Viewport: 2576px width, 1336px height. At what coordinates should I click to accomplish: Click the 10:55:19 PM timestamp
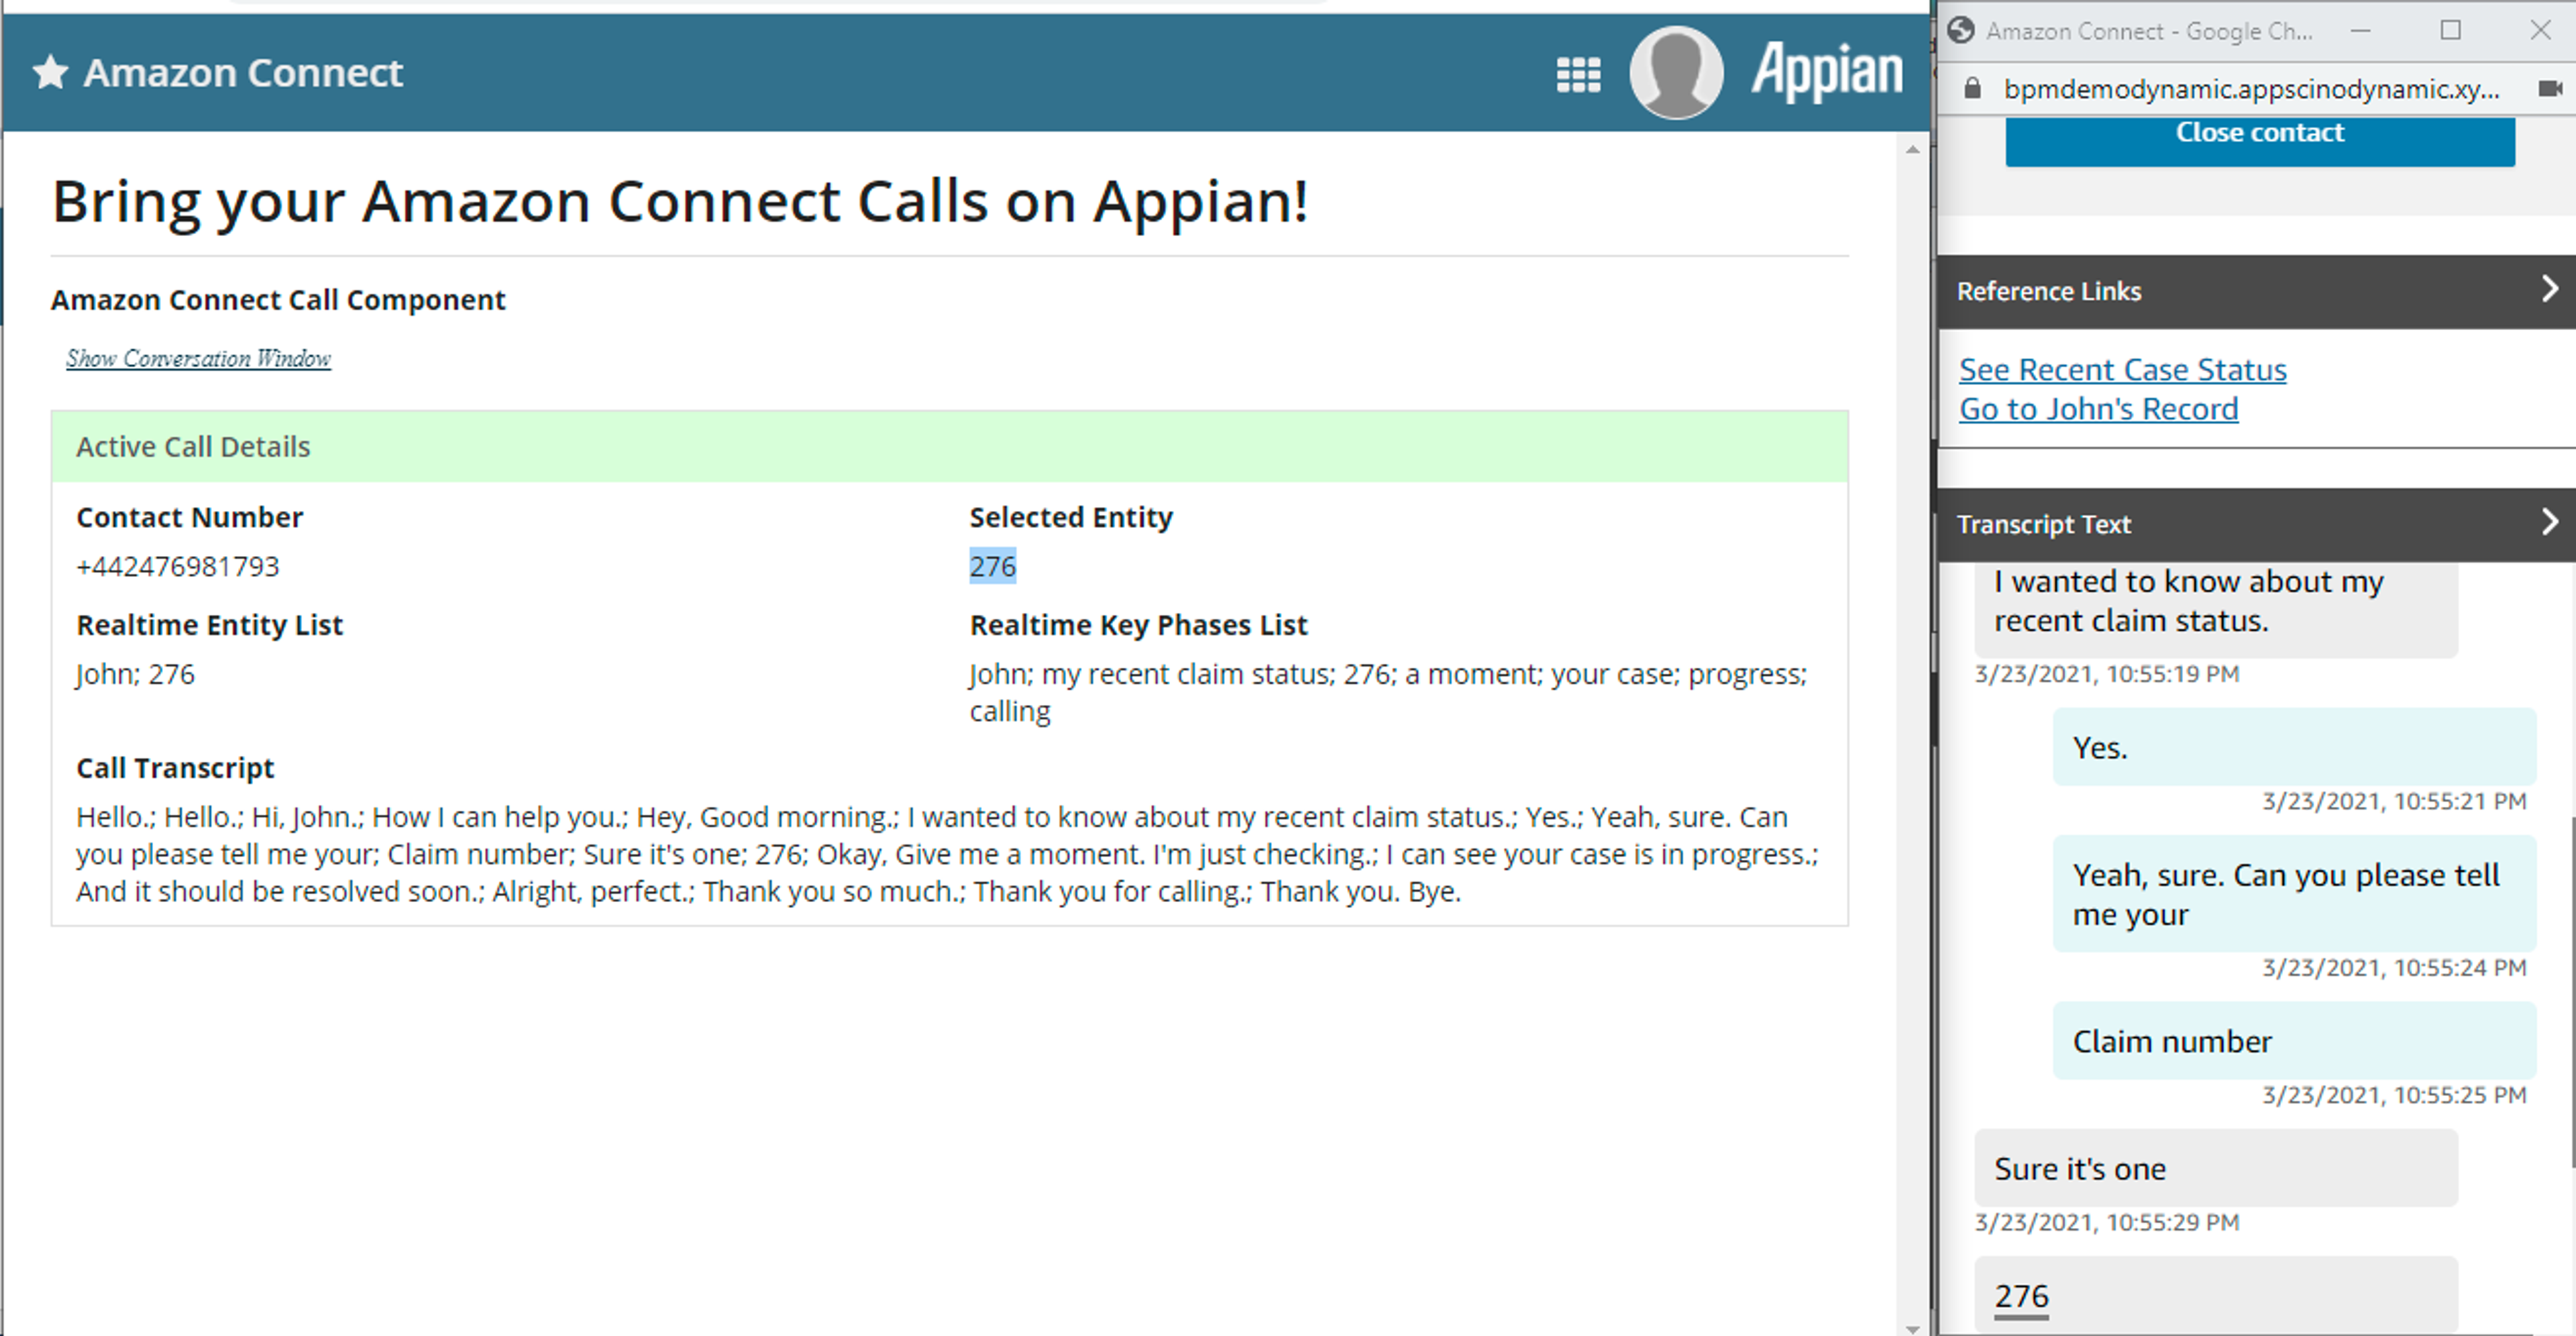point(2107,674)
